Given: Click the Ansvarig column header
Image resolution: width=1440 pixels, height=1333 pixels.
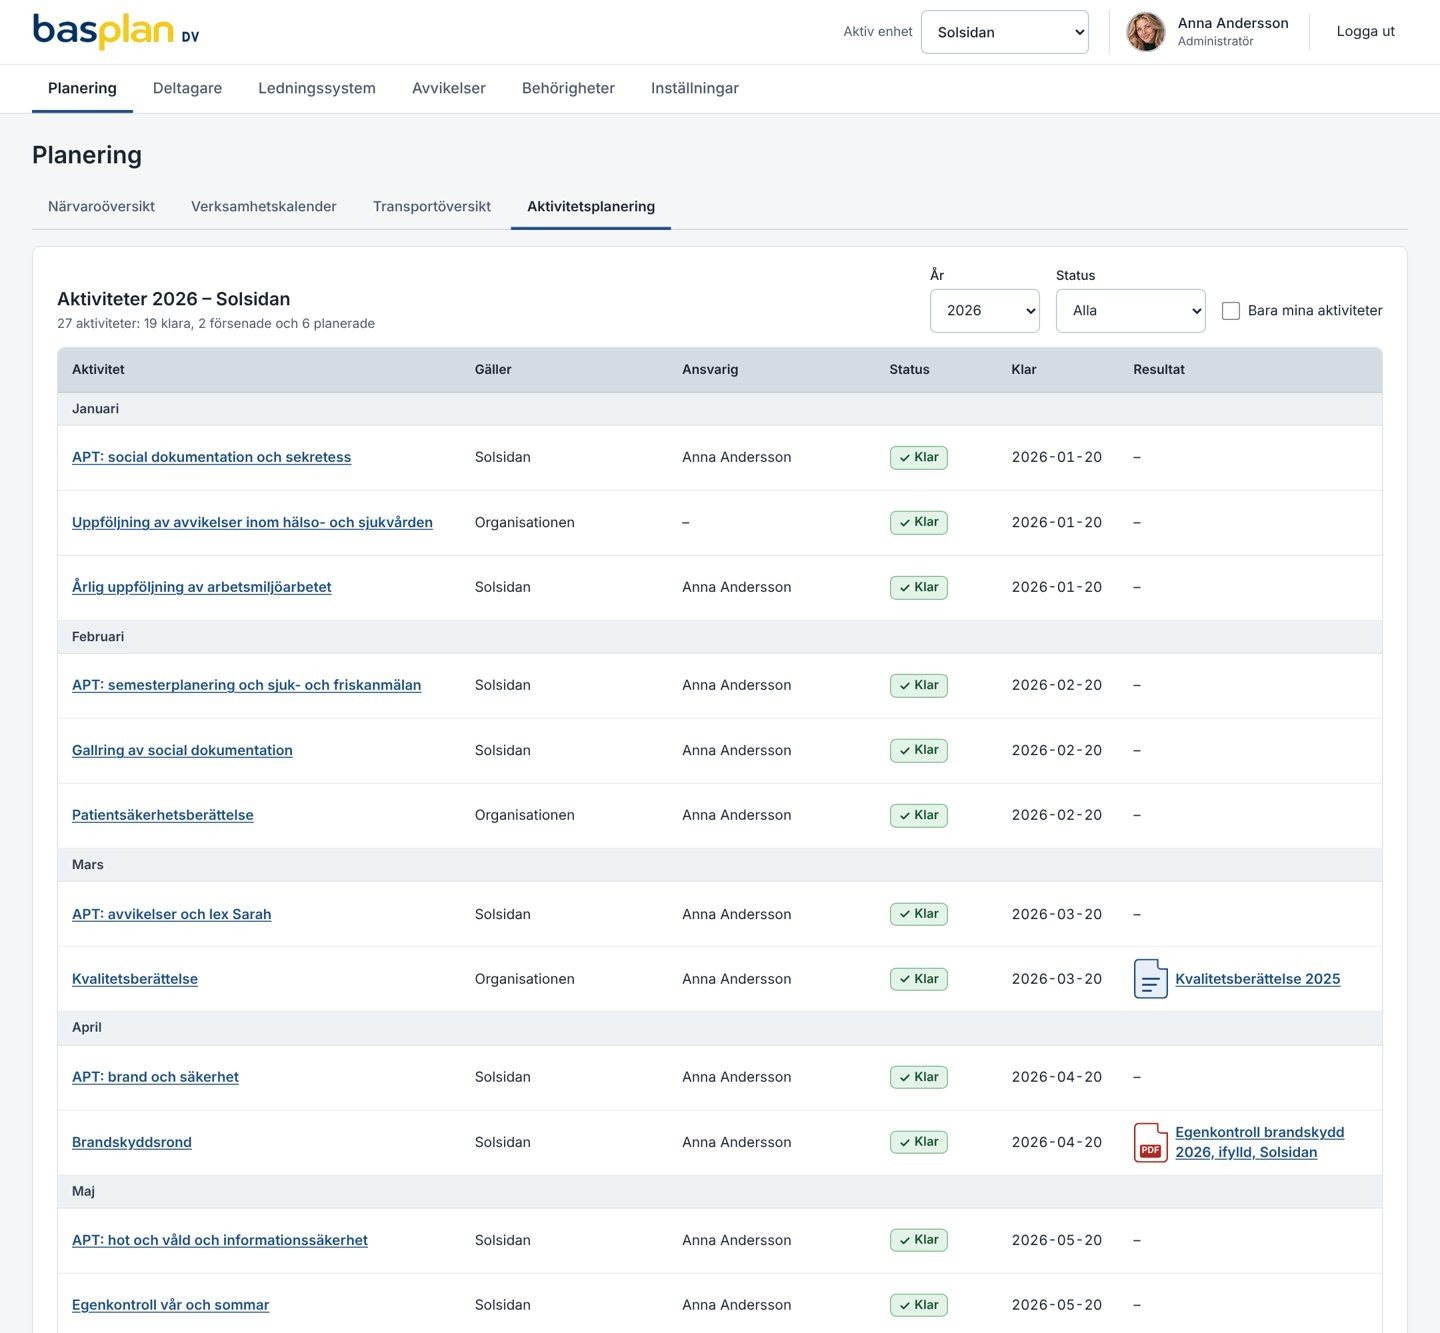Looking at the screenshot, I should pyautogui.click(x=710, y=369).
